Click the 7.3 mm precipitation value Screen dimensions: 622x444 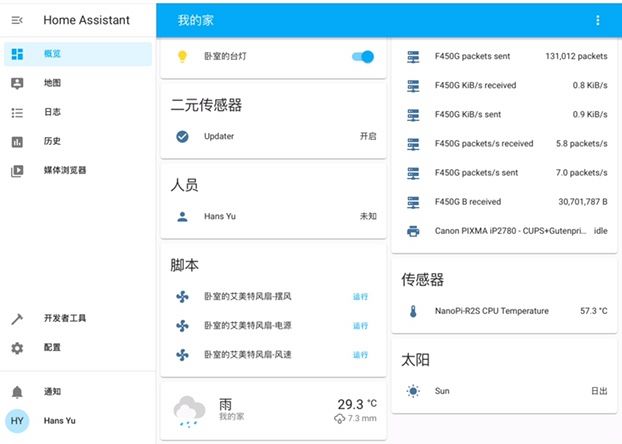[355, 419]
